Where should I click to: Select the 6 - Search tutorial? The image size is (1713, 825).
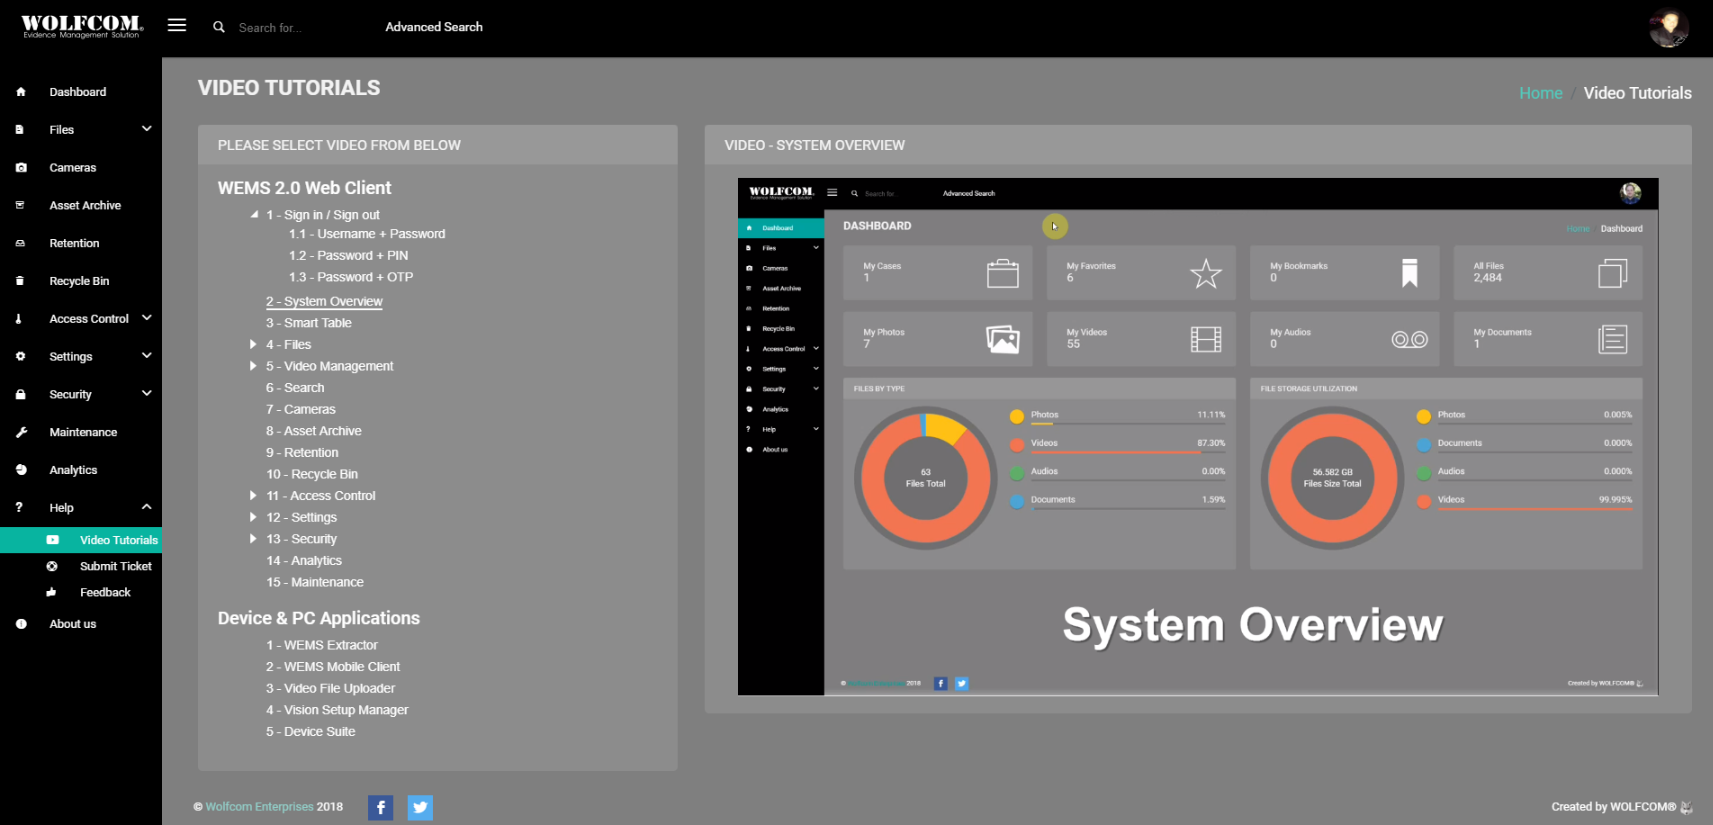coord(295,388)
